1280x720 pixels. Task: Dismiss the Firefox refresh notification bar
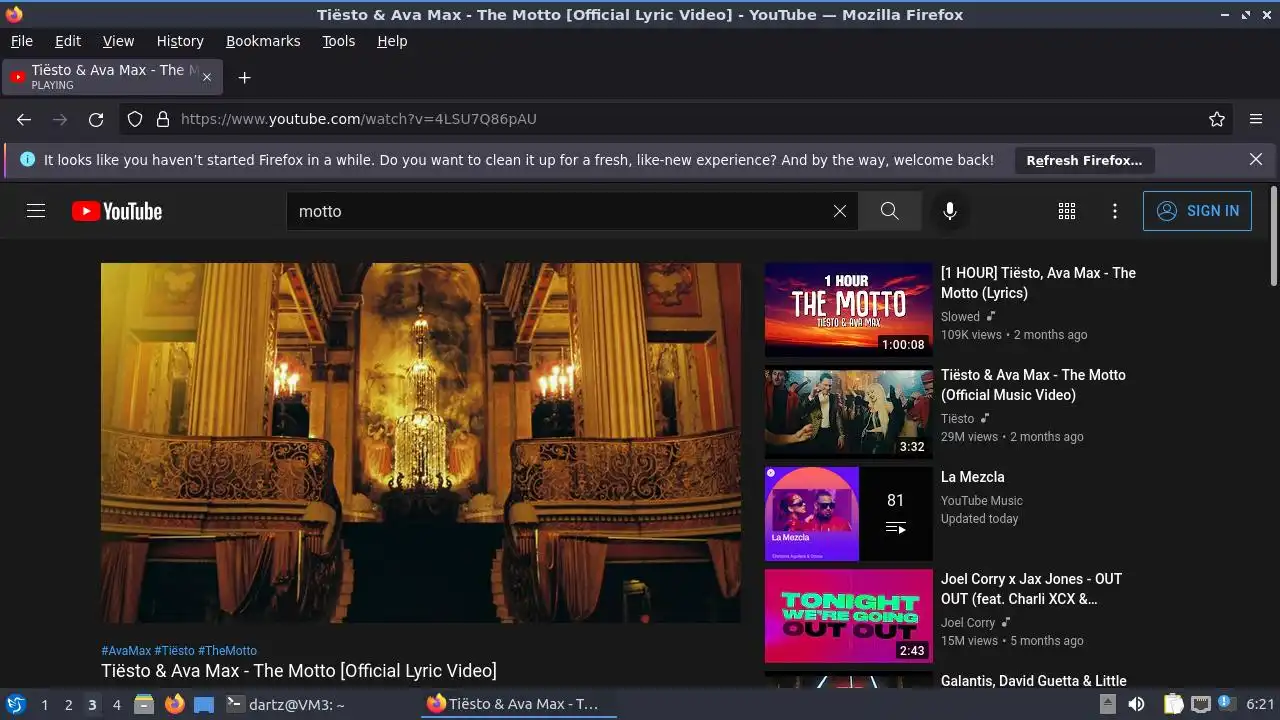point(1256,159)
